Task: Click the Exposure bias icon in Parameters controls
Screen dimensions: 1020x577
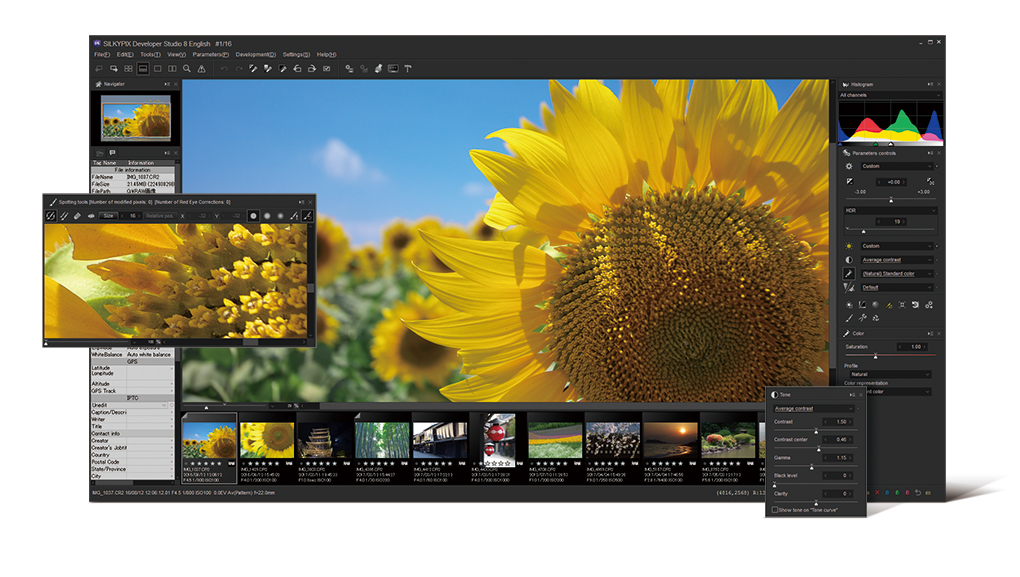Action: coord(848,181)
